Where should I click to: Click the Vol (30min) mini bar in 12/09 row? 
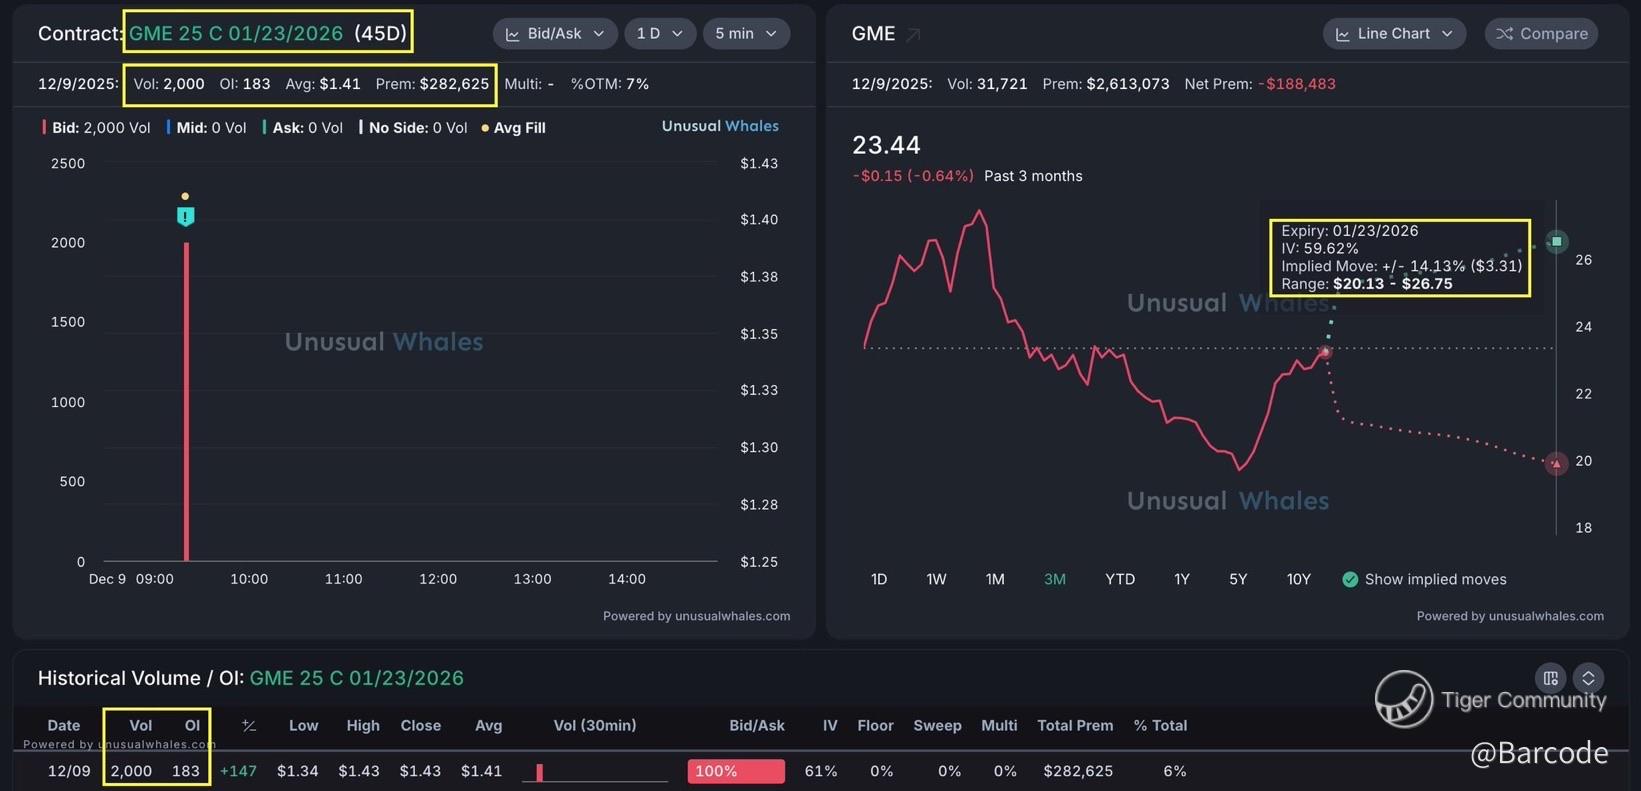[540, 772]
